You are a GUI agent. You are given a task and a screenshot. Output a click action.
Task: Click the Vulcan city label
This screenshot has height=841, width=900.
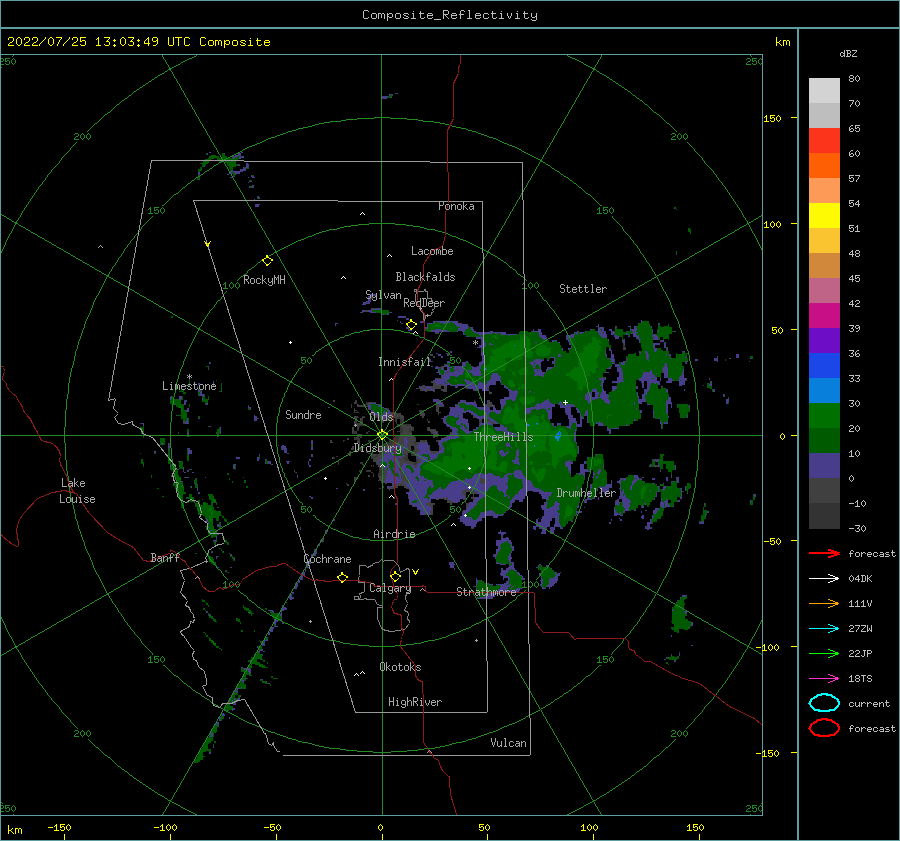pos(509,743)
